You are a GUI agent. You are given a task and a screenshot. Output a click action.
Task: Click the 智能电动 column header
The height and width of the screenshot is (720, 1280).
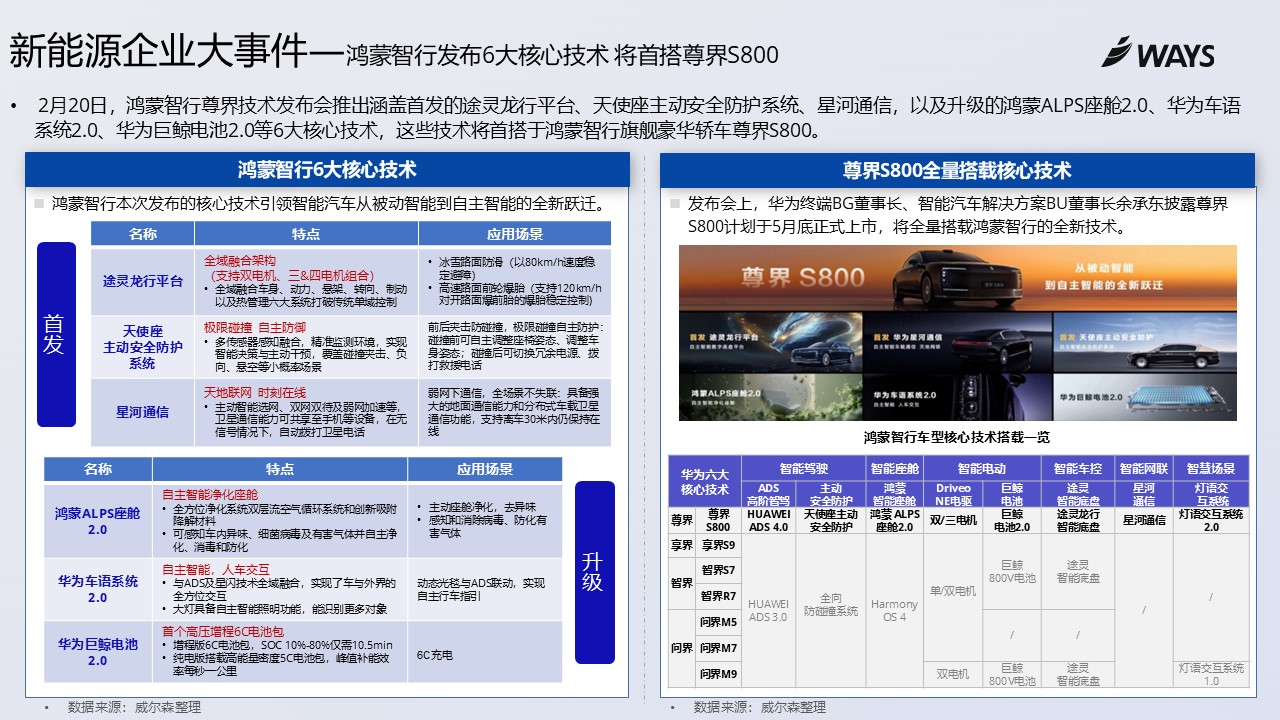coord(982,468)
